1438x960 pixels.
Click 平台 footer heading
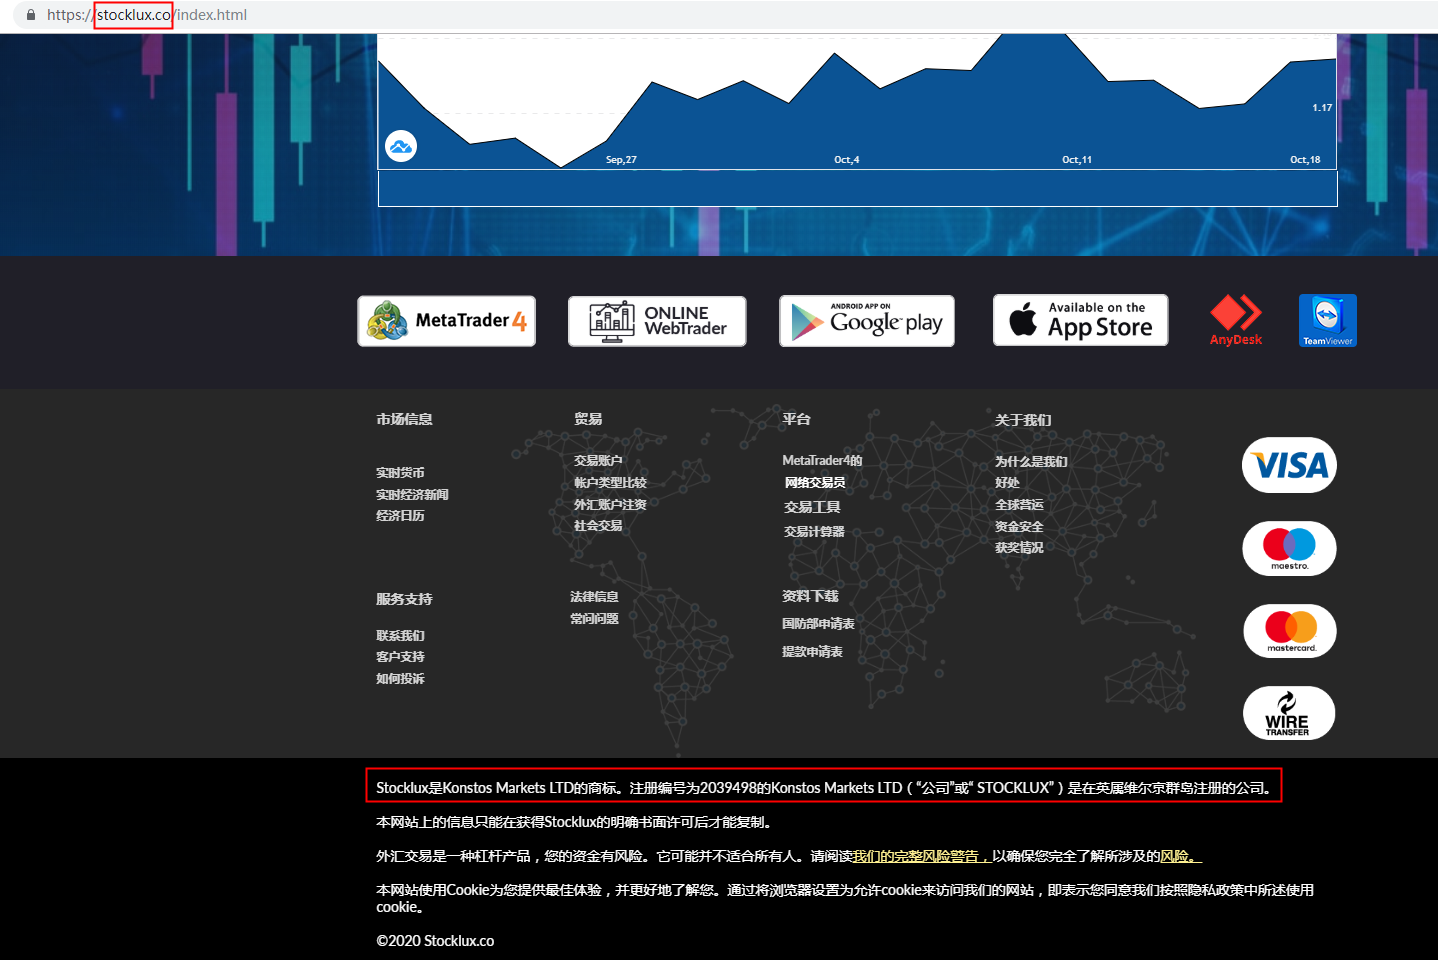[796, 420]
